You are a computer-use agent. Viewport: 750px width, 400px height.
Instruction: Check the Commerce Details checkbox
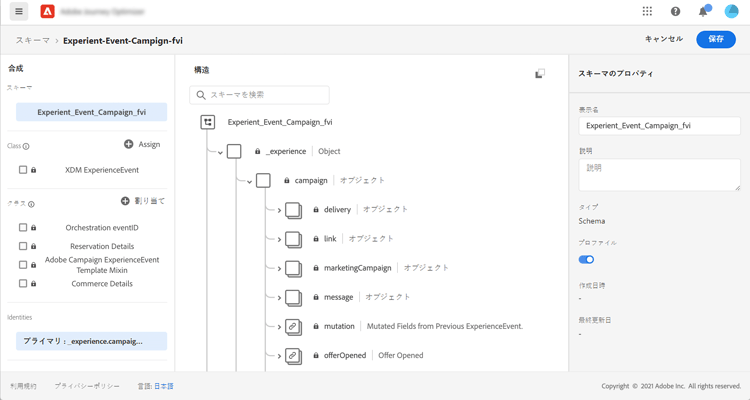pyautogui.click(x=23, y=284)
